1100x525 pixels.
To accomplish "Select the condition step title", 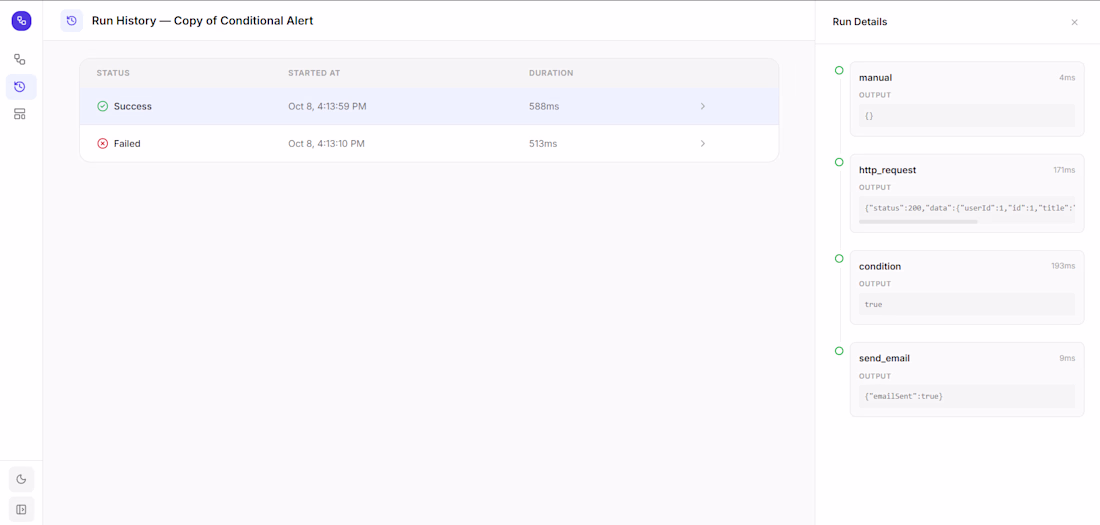I will coord(880,266).
